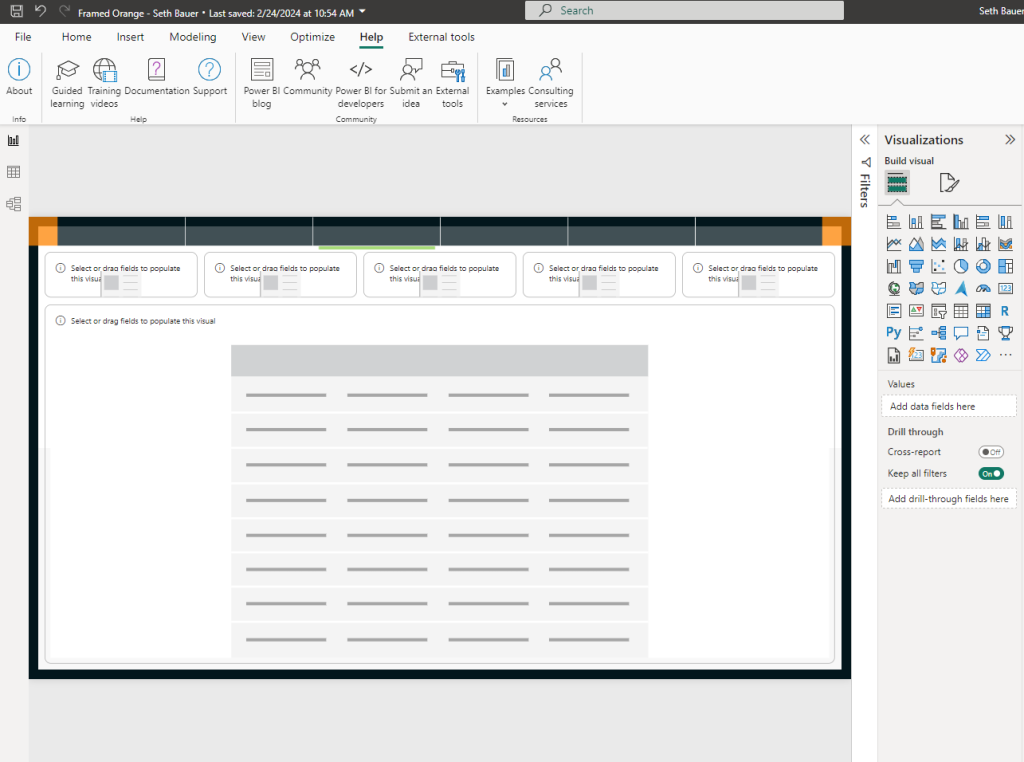Select the waterfall chart visual
The image size is (1024, 762).
coord(893,266)
